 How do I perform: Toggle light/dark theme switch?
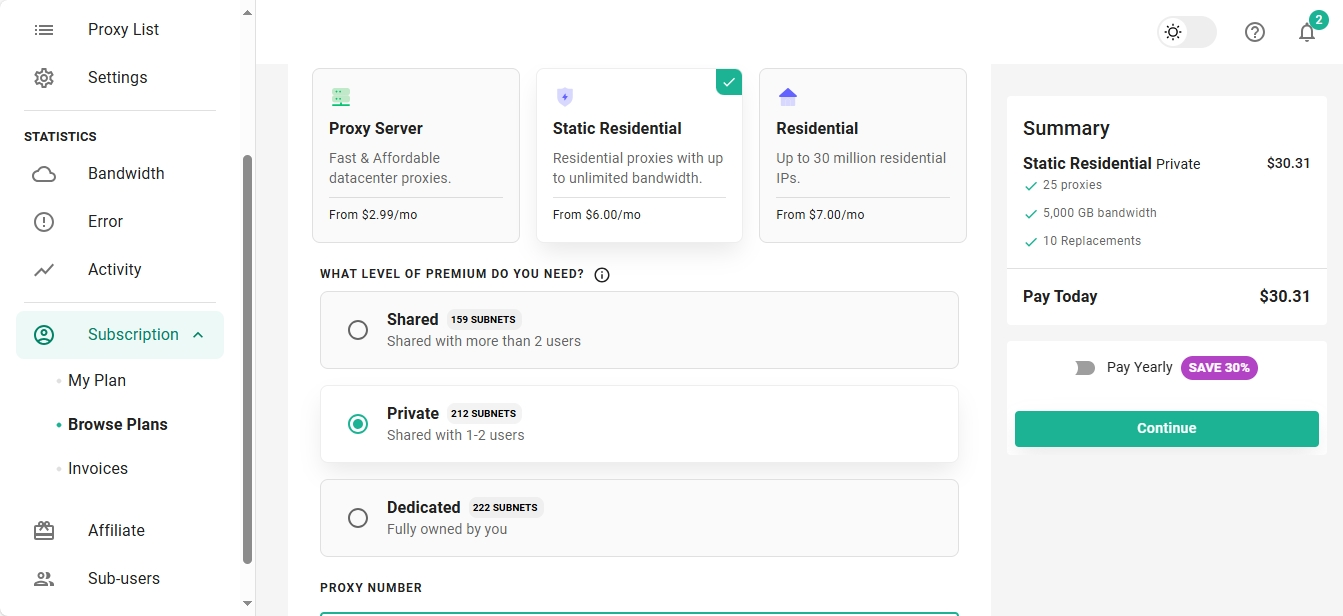click(1187, 32)
